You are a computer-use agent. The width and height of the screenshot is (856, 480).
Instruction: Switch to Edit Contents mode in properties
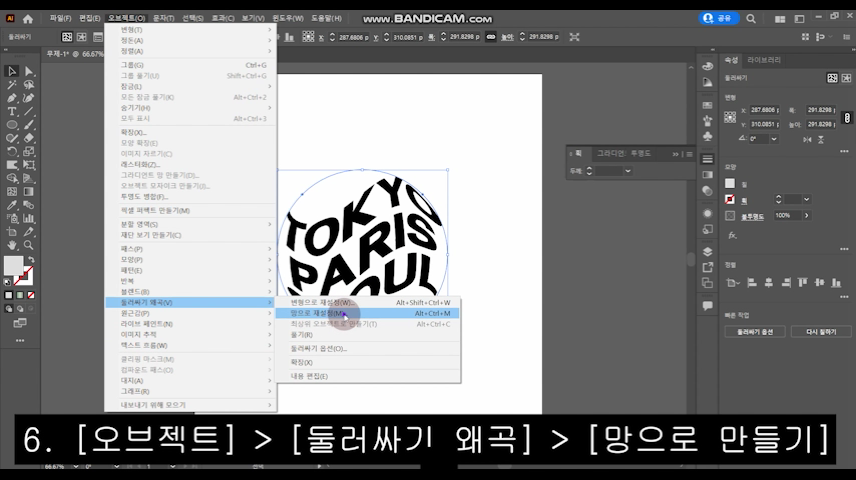pyautogui.click(x=846, y=78)
